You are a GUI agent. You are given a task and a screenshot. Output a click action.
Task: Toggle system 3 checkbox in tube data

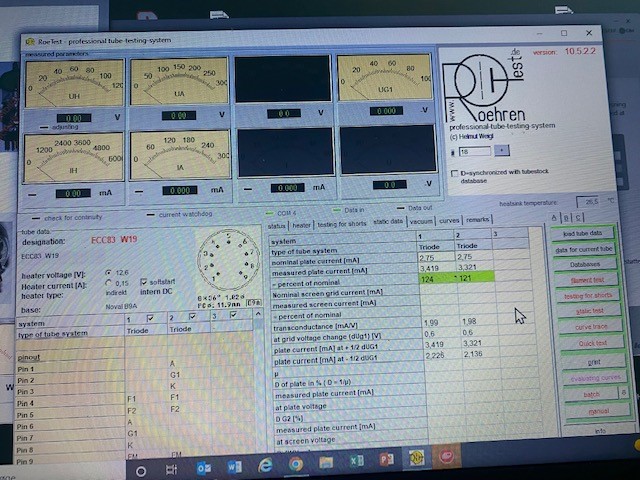[x=233, y=314]
